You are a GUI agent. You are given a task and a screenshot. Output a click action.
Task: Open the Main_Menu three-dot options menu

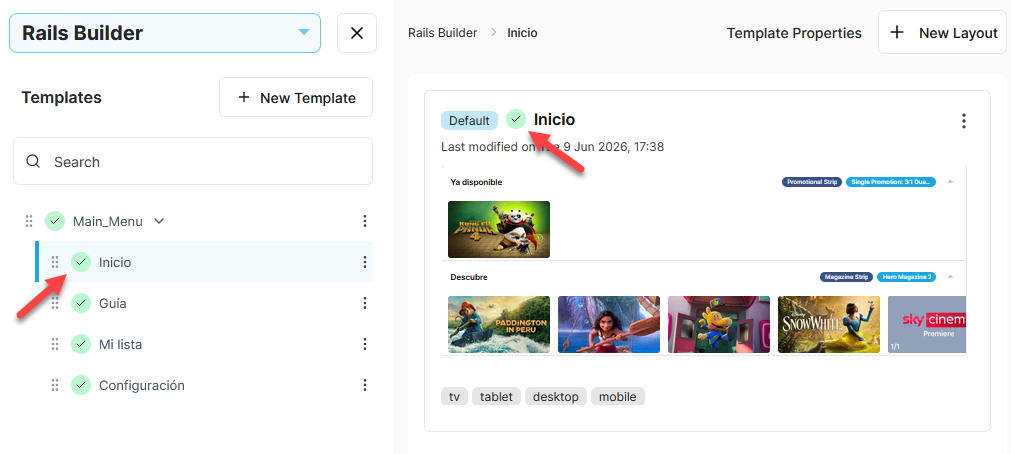[365, 221]
